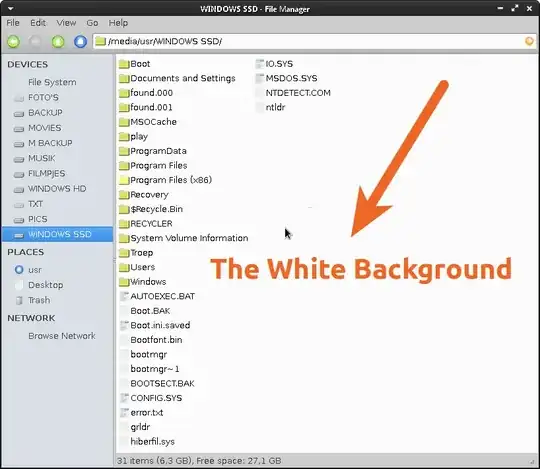The width and height of the screenshot is (540, 469).
Task: Open the View menu
Action: 66,23
